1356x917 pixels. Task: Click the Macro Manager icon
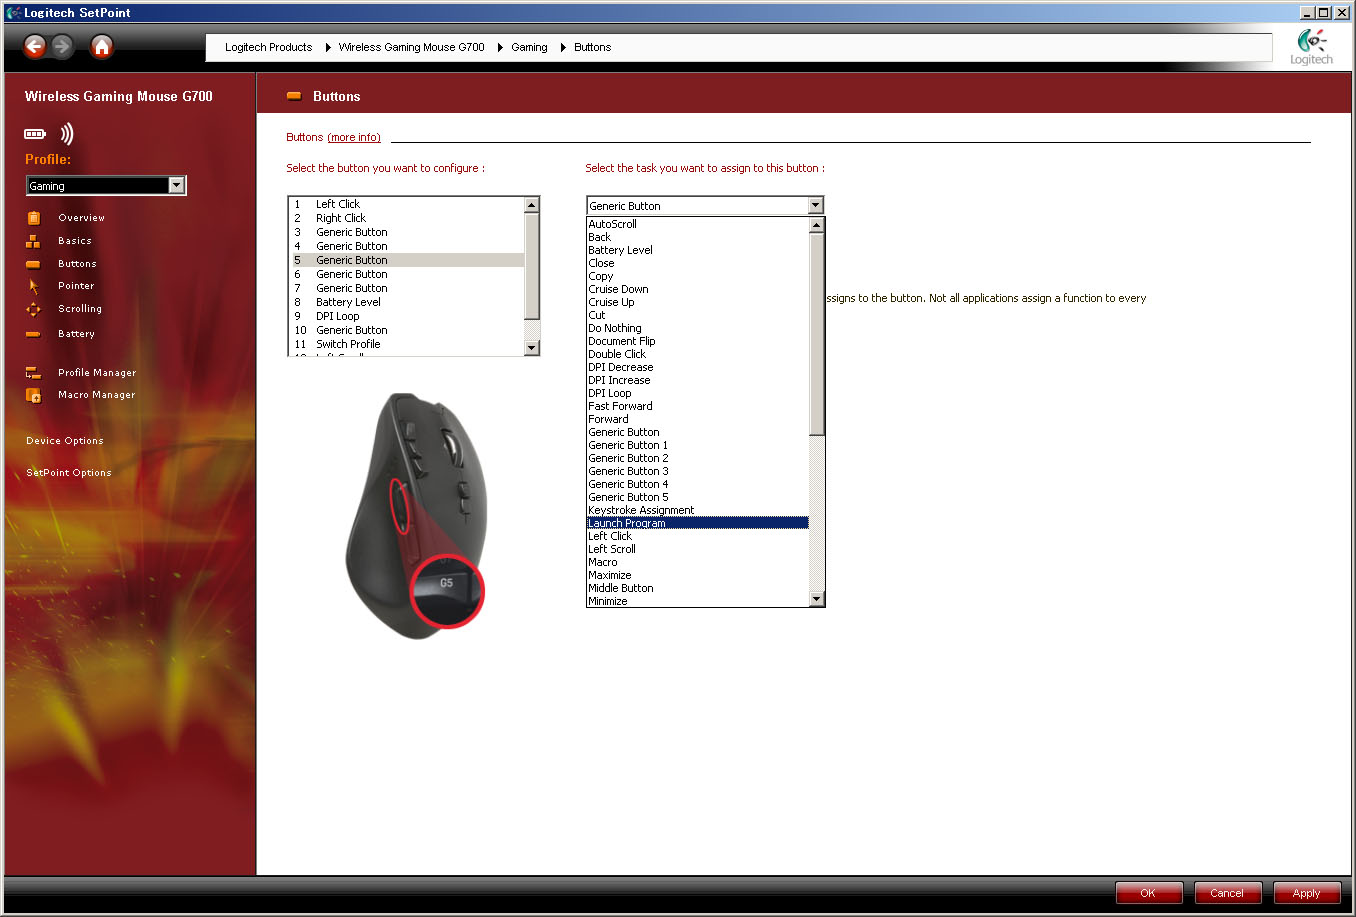(33, 395)
